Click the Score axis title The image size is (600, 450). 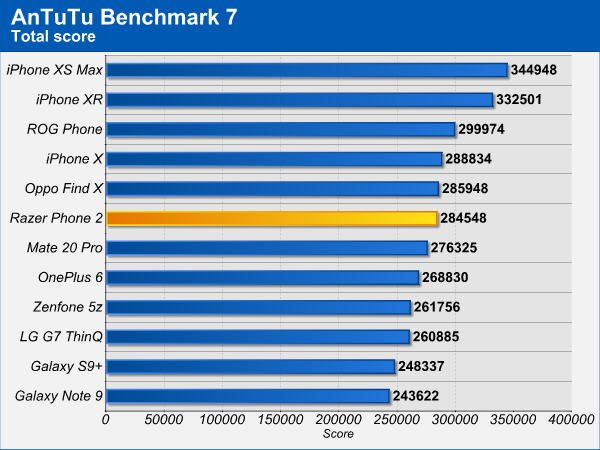pos(338,434)
